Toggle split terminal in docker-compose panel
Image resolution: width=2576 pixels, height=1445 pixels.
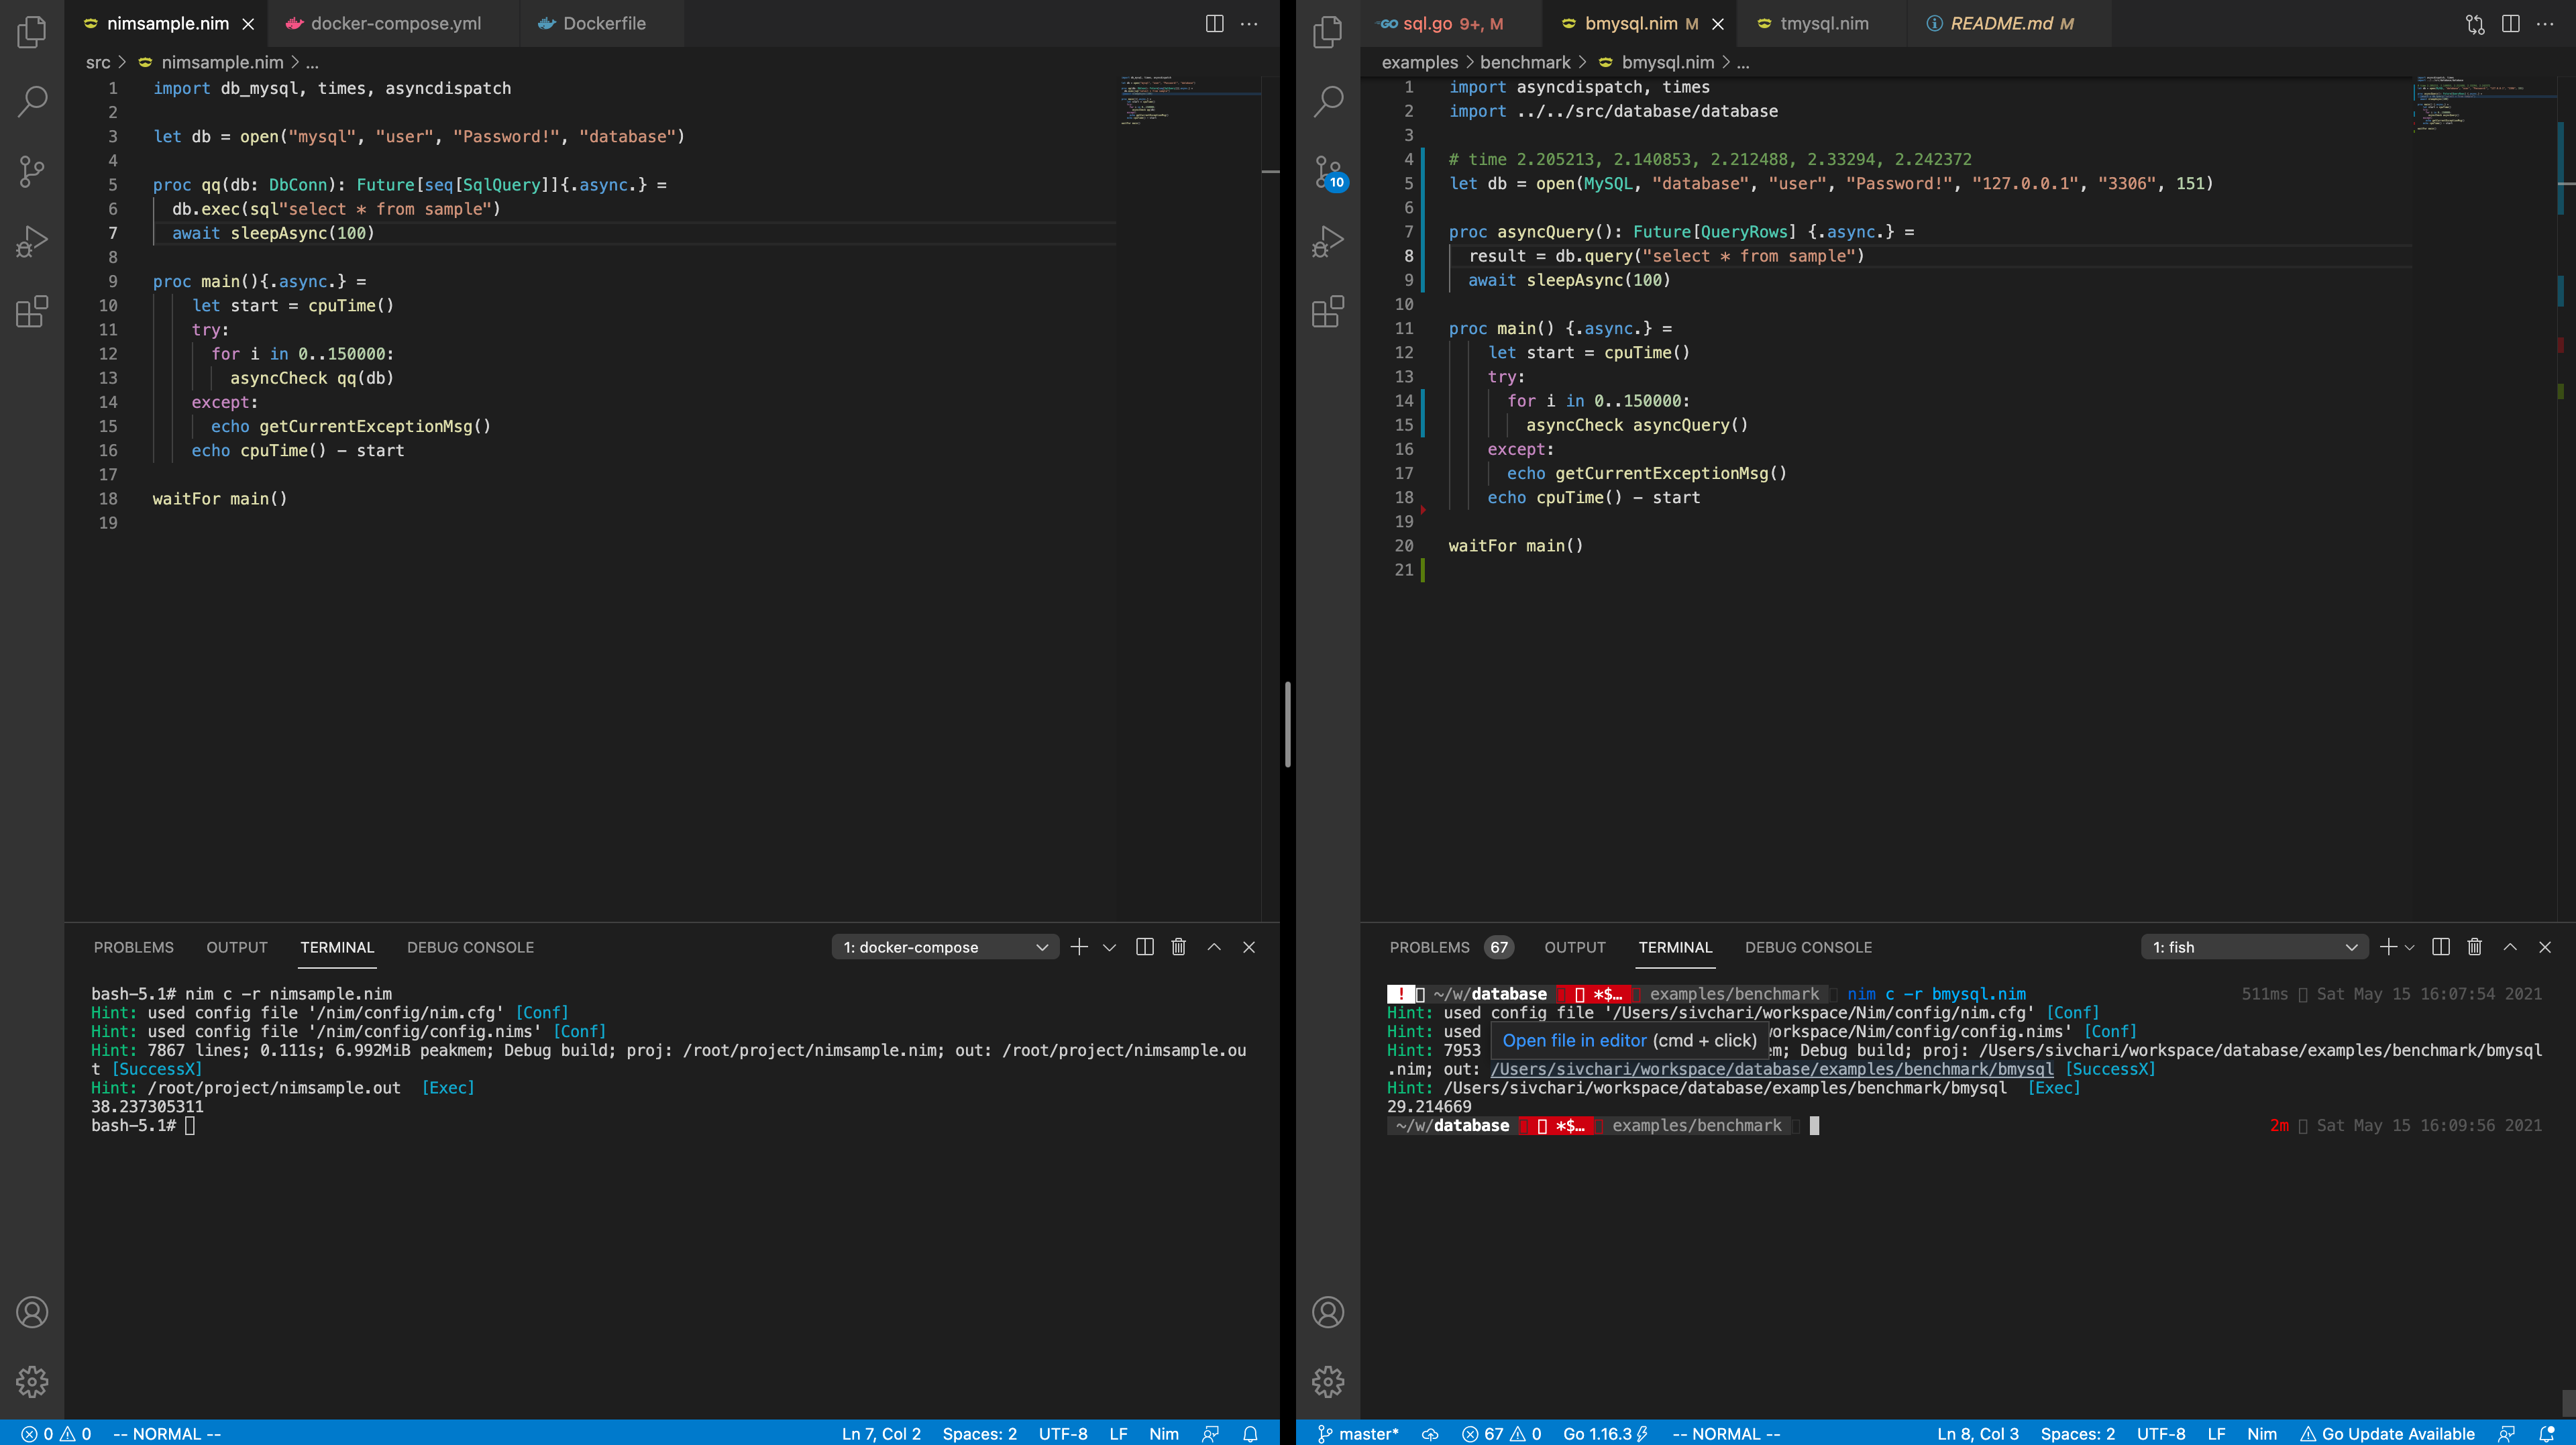click(x=1145, y=947)
